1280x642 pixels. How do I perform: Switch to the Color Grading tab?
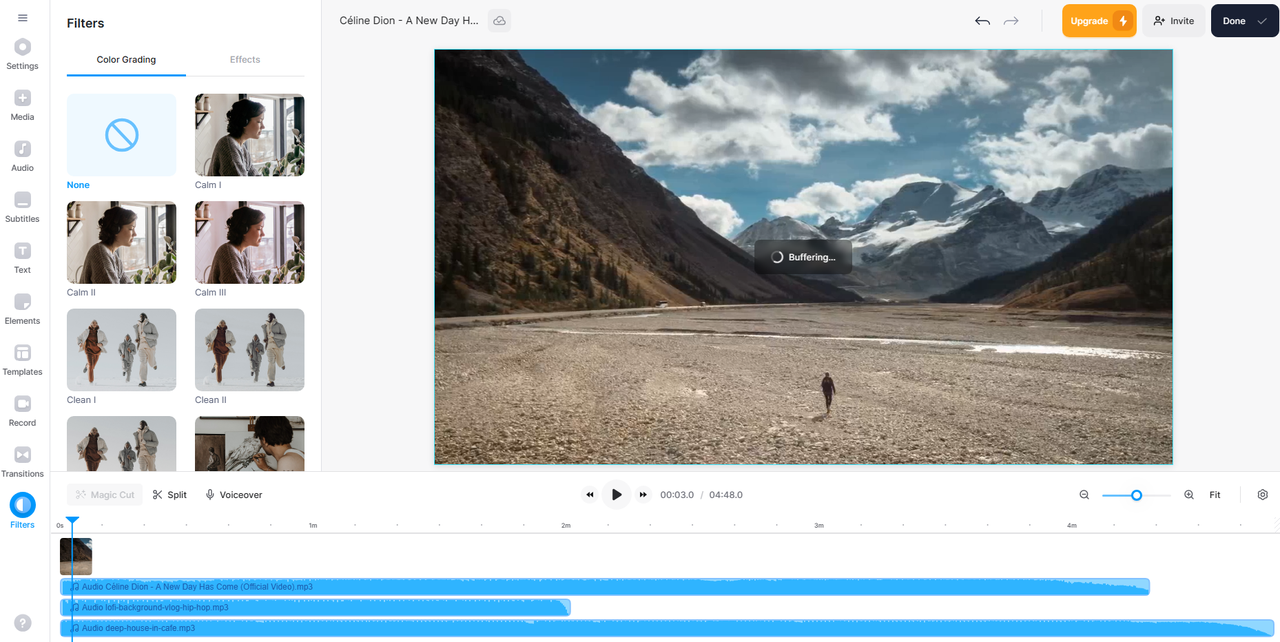click(x=126, y=60)
